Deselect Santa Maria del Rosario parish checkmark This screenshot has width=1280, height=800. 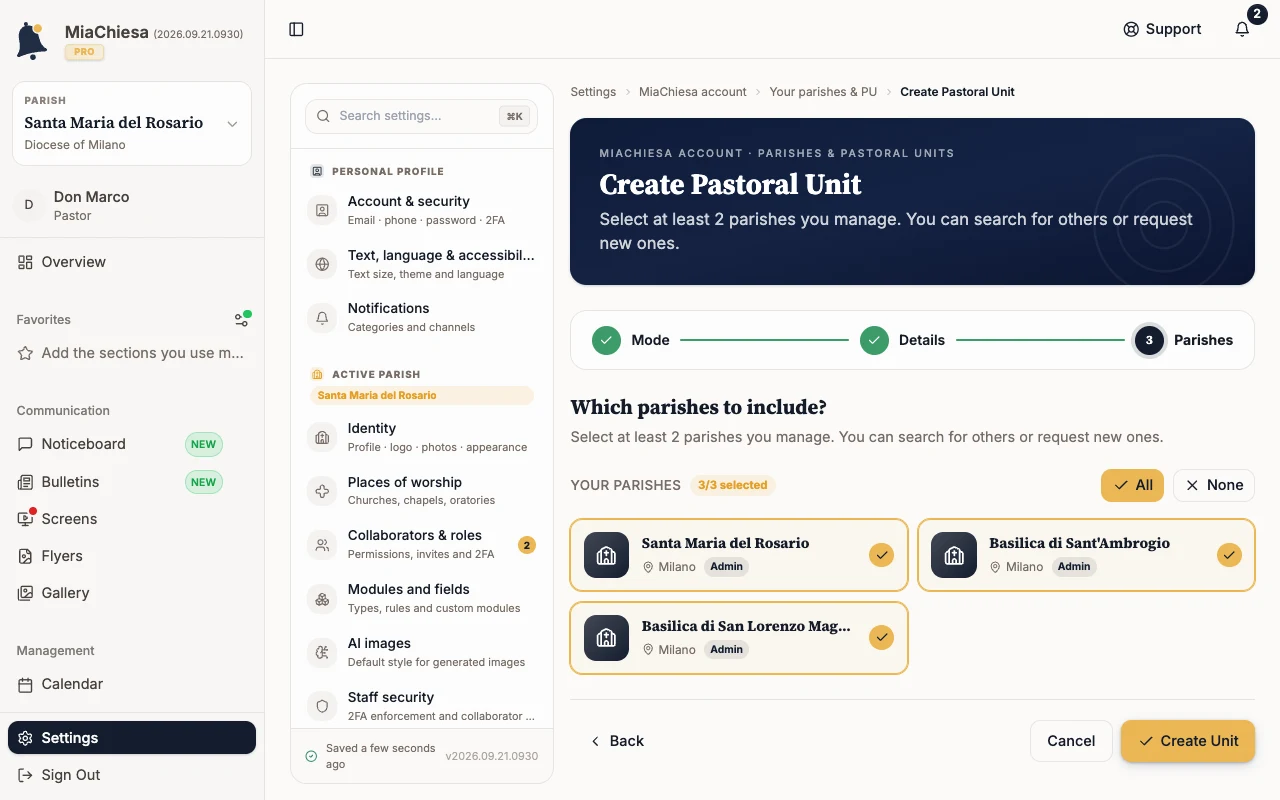881,554
